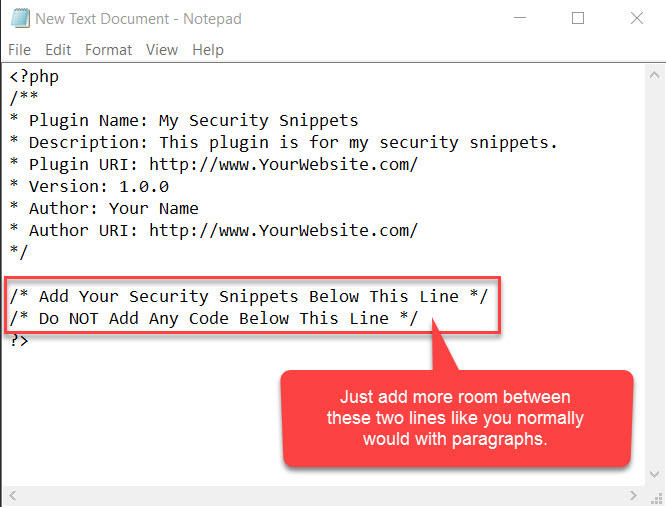Maximize the Notepad window

(x=578, y=18)
